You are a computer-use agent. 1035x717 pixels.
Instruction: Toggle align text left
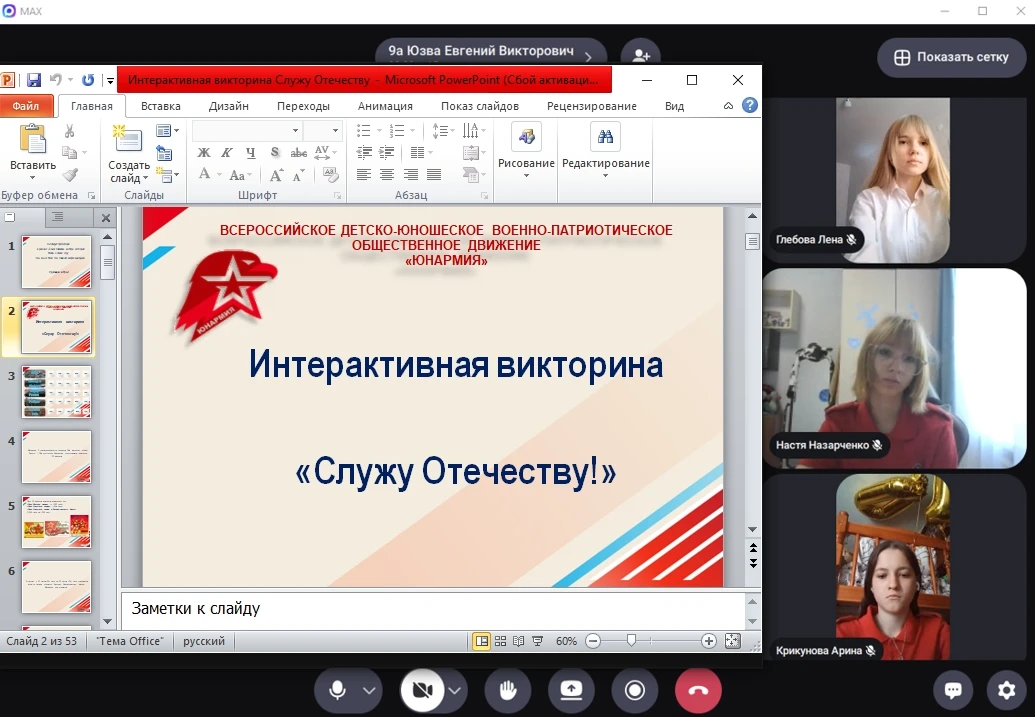click(364, 174)
